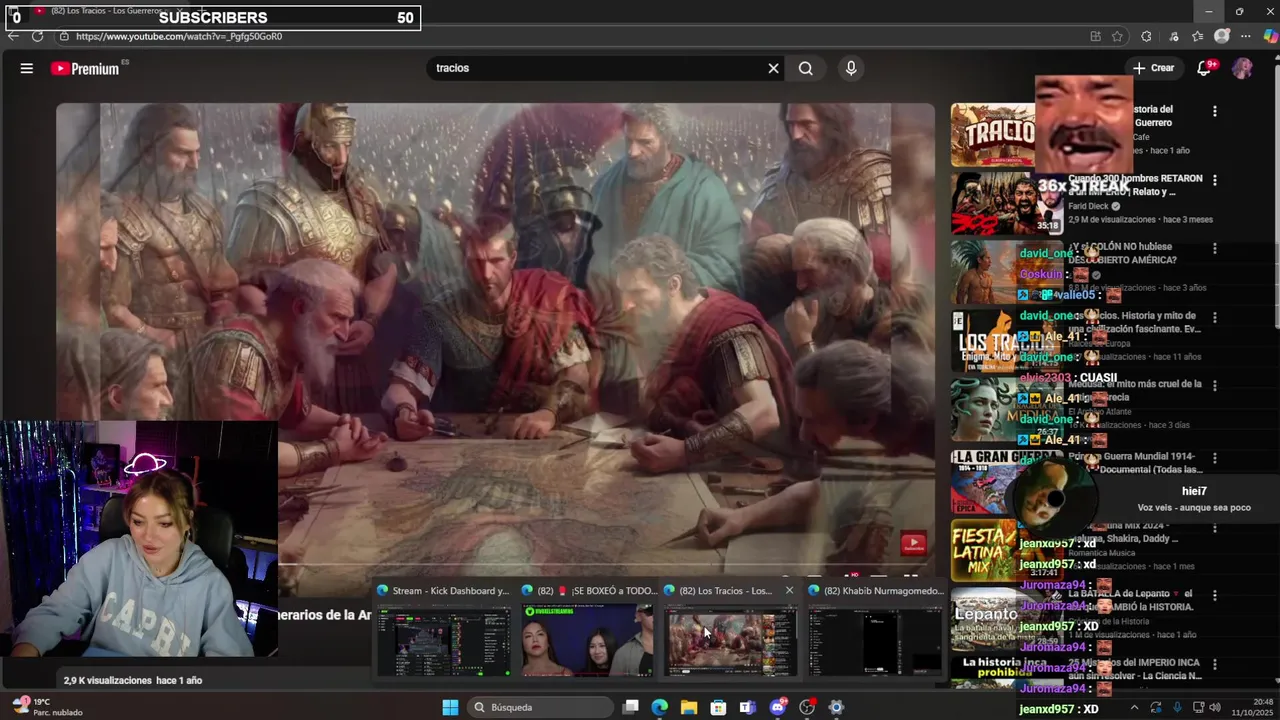Open options menu for COLÓN video
The width and height of the screenshot is (1280, 720).
[1215, 248]
